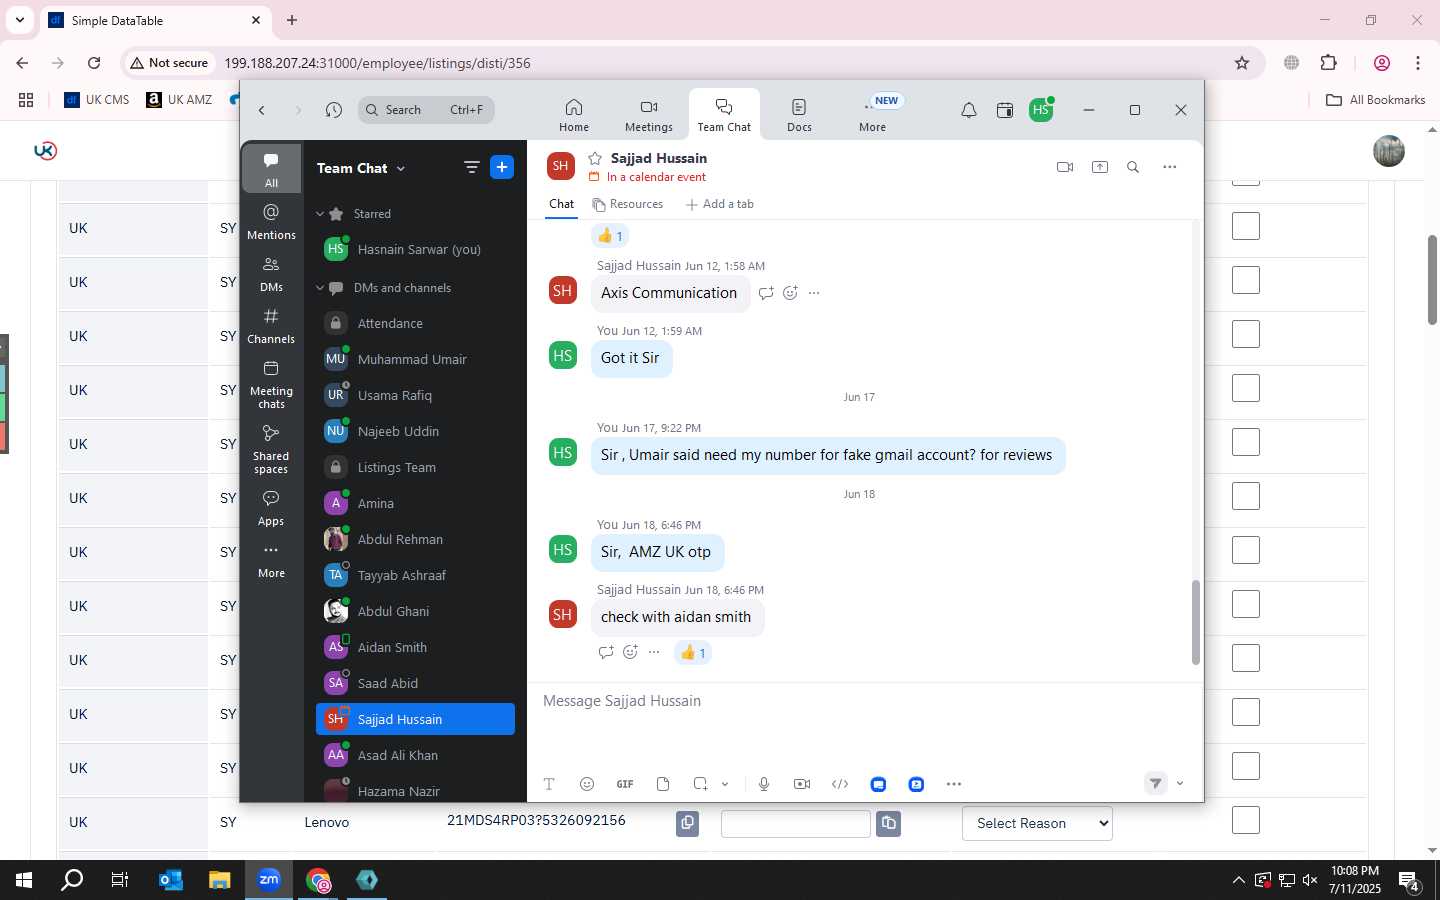Click the Message Sajjad Hussain input field
This screenshot has width=1440, height=900.
pos(865,701)
